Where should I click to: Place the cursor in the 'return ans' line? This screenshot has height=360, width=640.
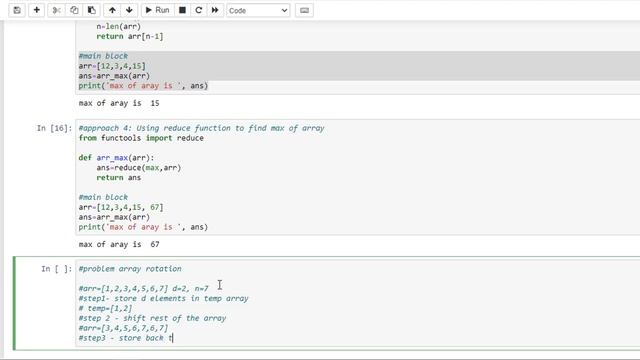point(118,178)
